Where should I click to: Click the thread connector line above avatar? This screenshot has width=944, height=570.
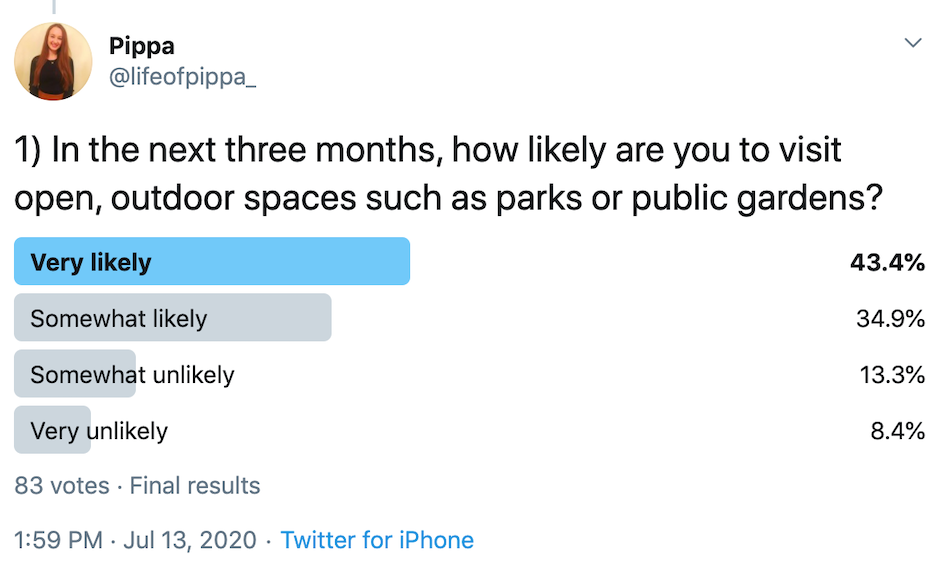tap(54, 7)
